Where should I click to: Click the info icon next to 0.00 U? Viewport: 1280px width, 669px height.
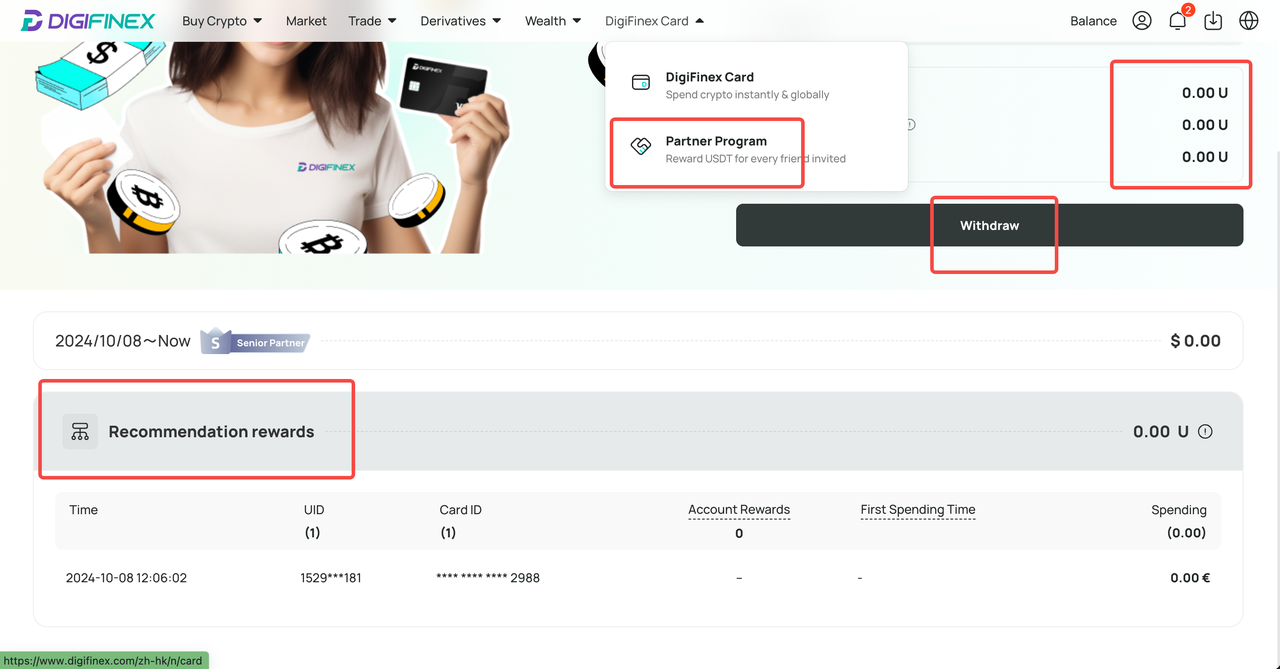[x=1205, y=432]
